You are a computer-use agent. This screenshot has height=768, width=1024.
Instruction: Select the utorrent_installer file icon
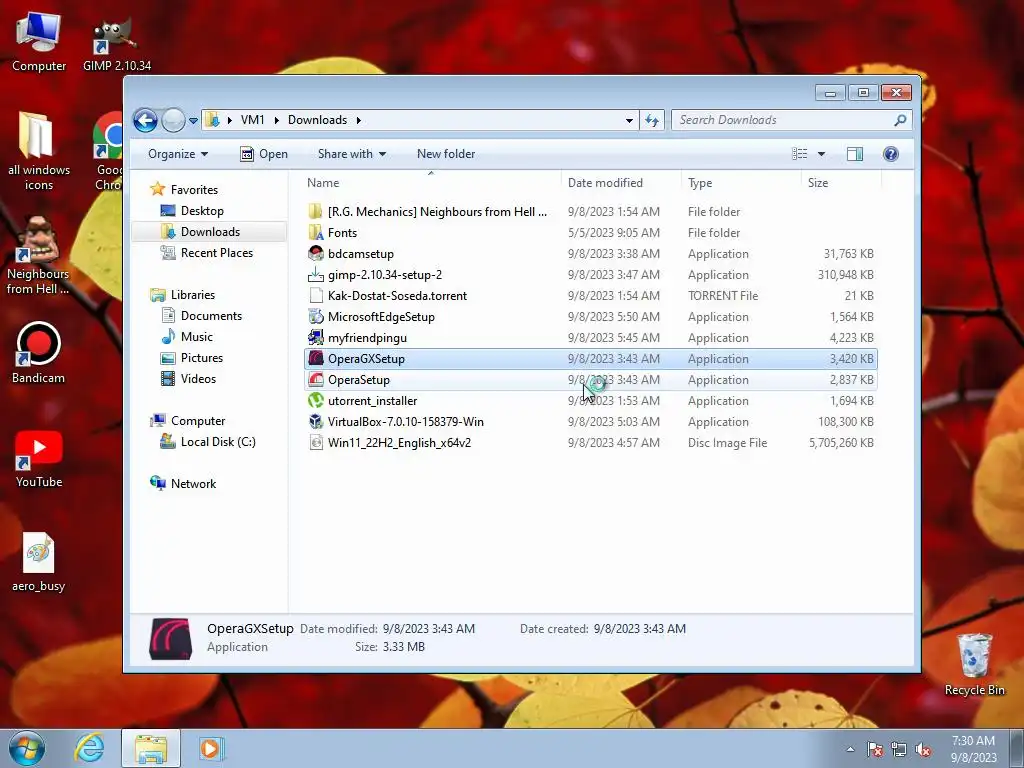pos(316,400)
